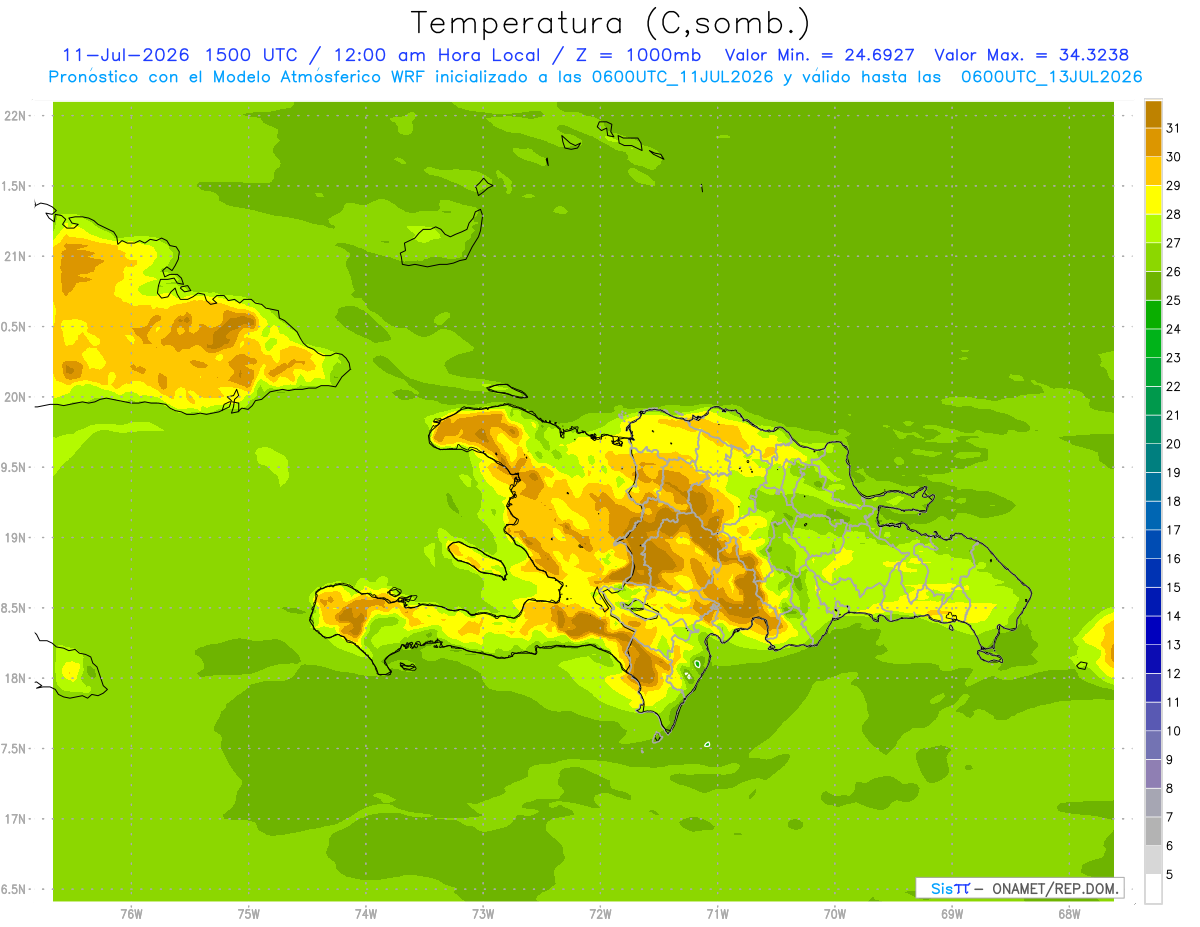Click the latitude label '20N'

[x=17, y=397]
